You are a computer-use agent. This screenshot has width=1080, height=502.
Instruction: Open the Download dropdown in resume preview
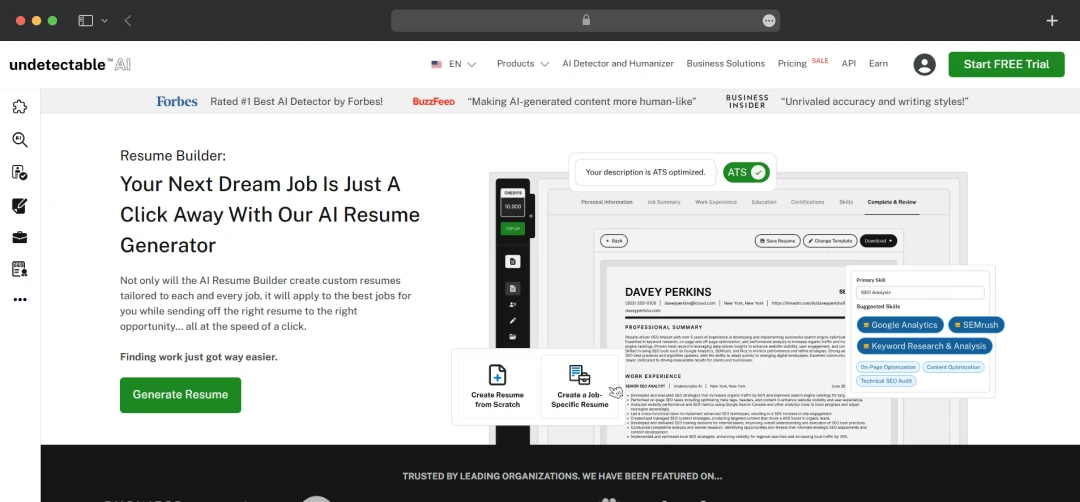[879, 241]
